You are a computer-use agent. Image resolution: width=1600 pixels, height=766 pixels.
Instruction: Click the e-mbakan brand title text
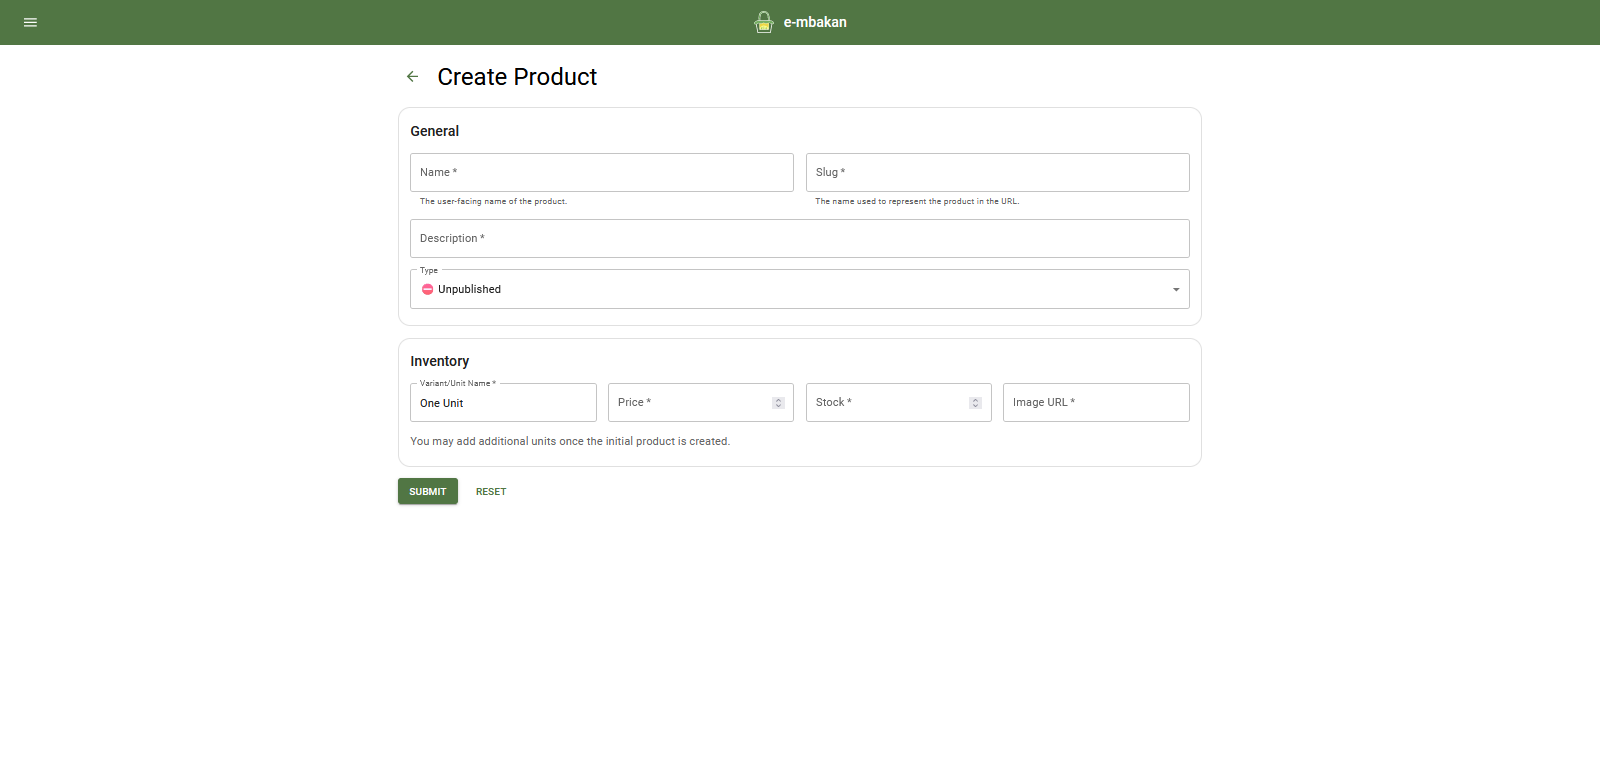[815, 22]
